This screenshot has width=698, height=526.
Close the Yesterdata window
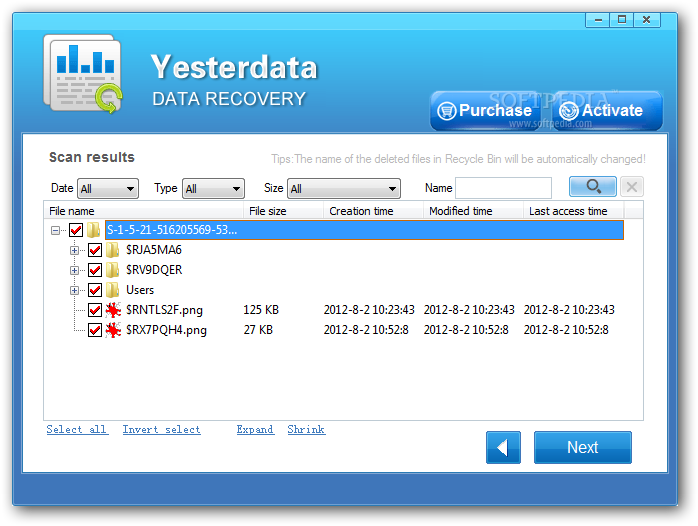coord(647,20)
